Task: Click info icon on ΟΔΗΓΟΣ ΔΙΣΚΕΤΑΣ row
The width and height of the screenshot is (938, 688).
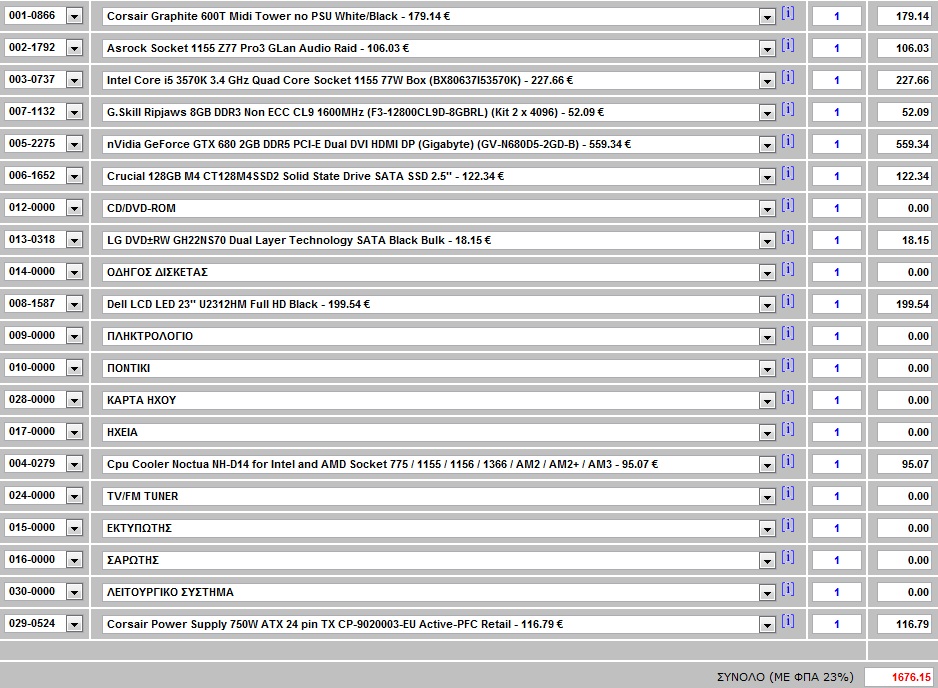Action: click(x=788, y=269)
